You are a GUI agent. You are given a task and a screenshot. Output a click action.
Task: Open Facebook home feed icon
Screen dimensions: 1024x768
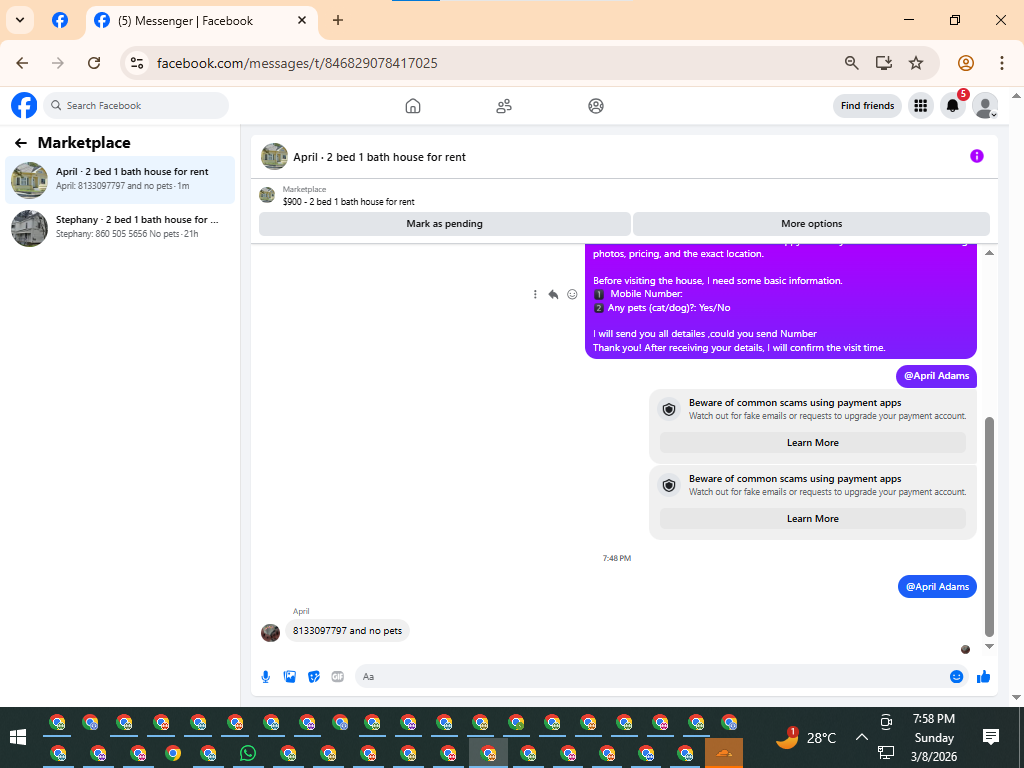point(413,106)
